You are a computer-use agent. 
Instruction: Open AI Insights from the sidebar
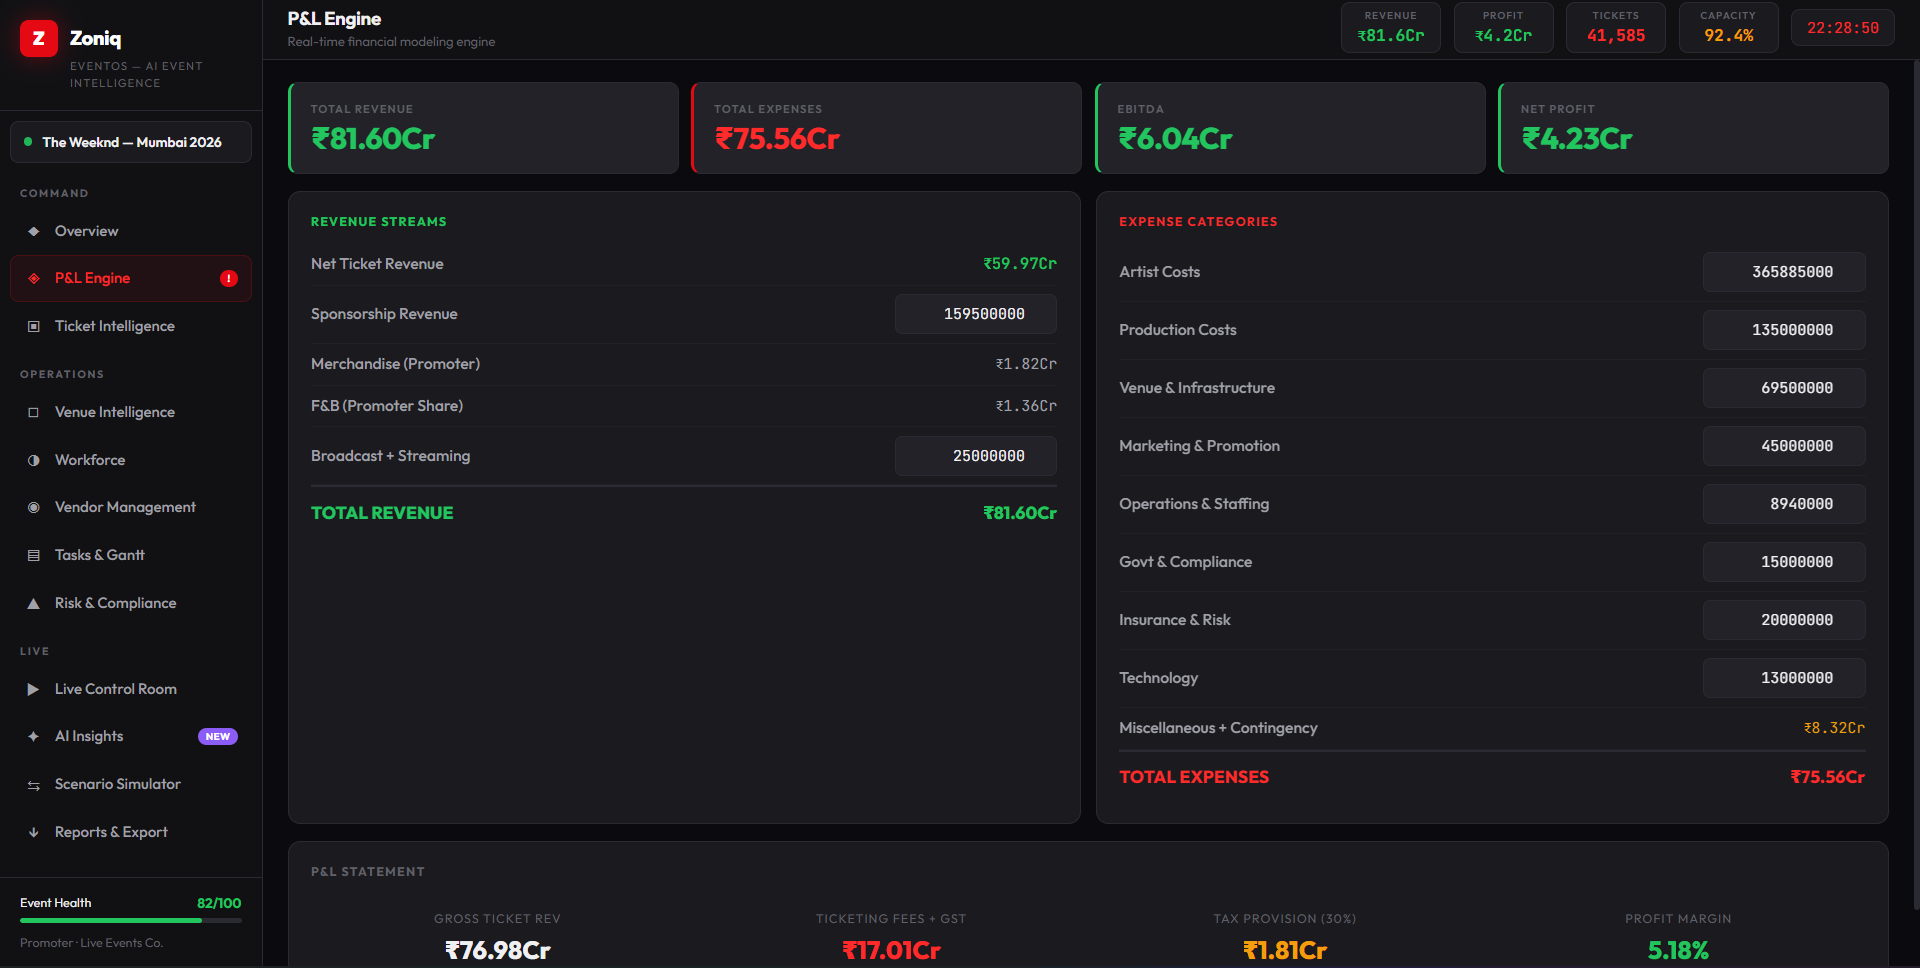(89, 736)
